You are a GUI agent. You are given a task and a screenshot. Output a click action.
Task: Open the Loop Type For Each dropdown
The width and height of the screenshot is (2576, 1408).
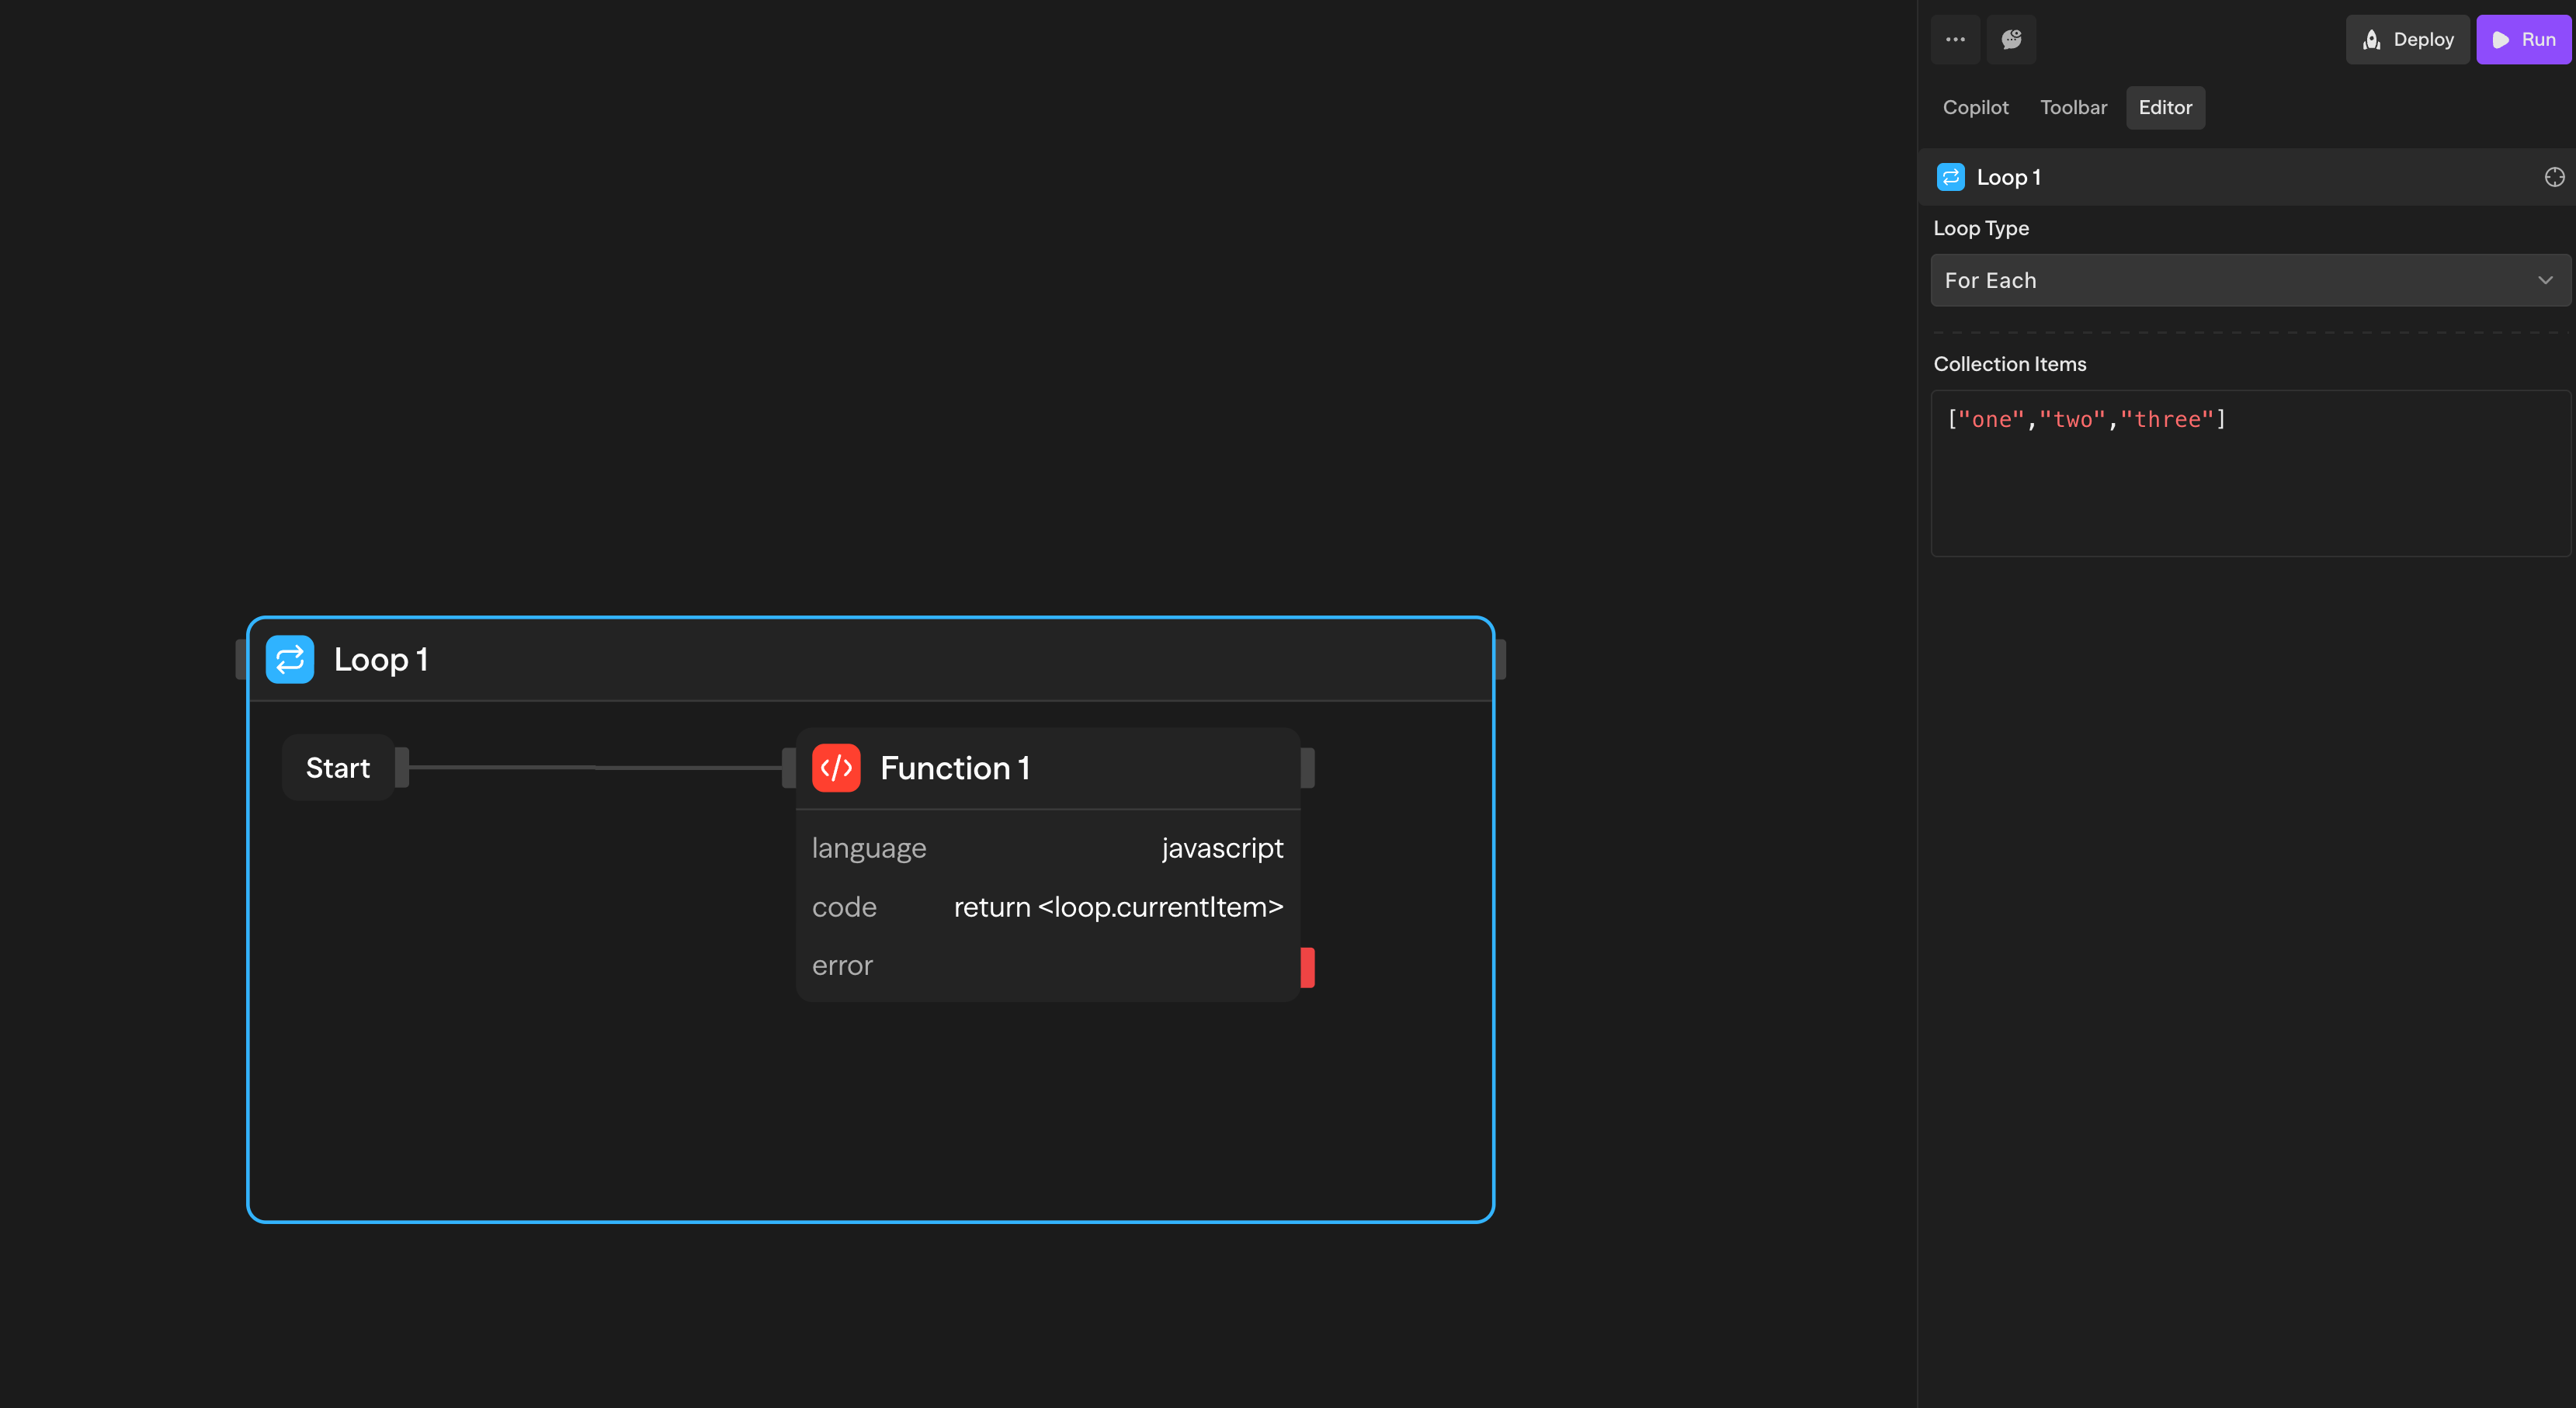2248,280
